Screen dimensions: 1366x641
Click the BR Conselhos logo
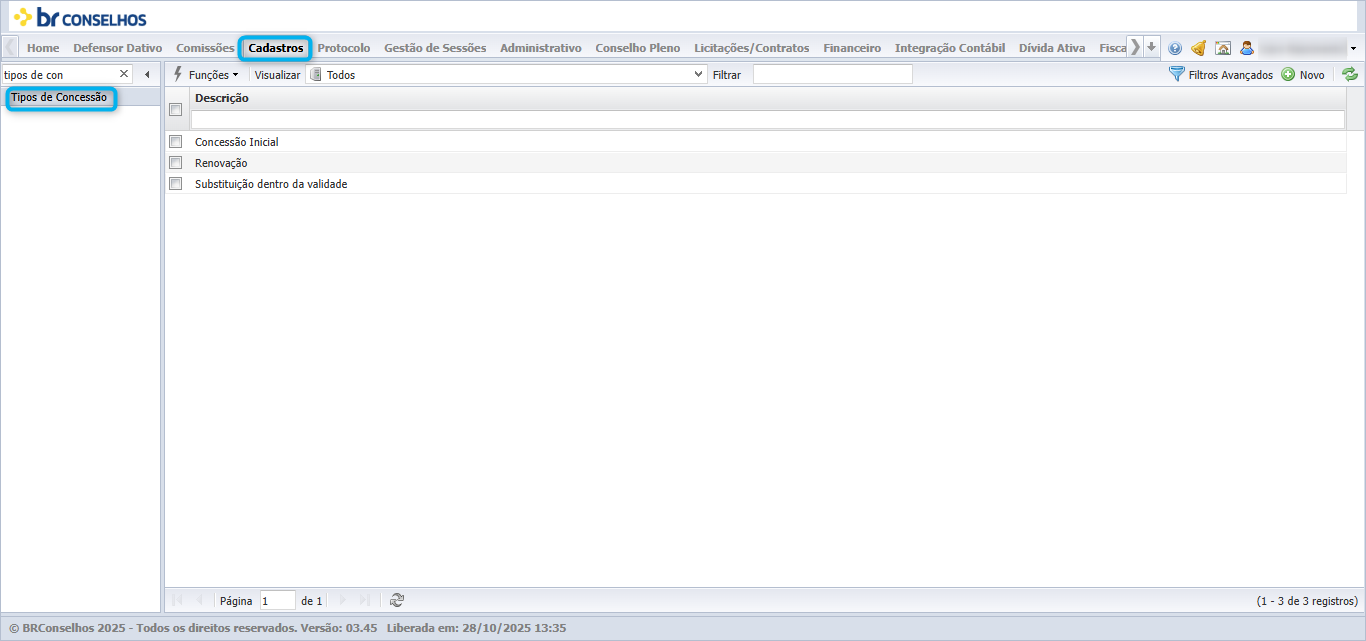coord(79,17)
